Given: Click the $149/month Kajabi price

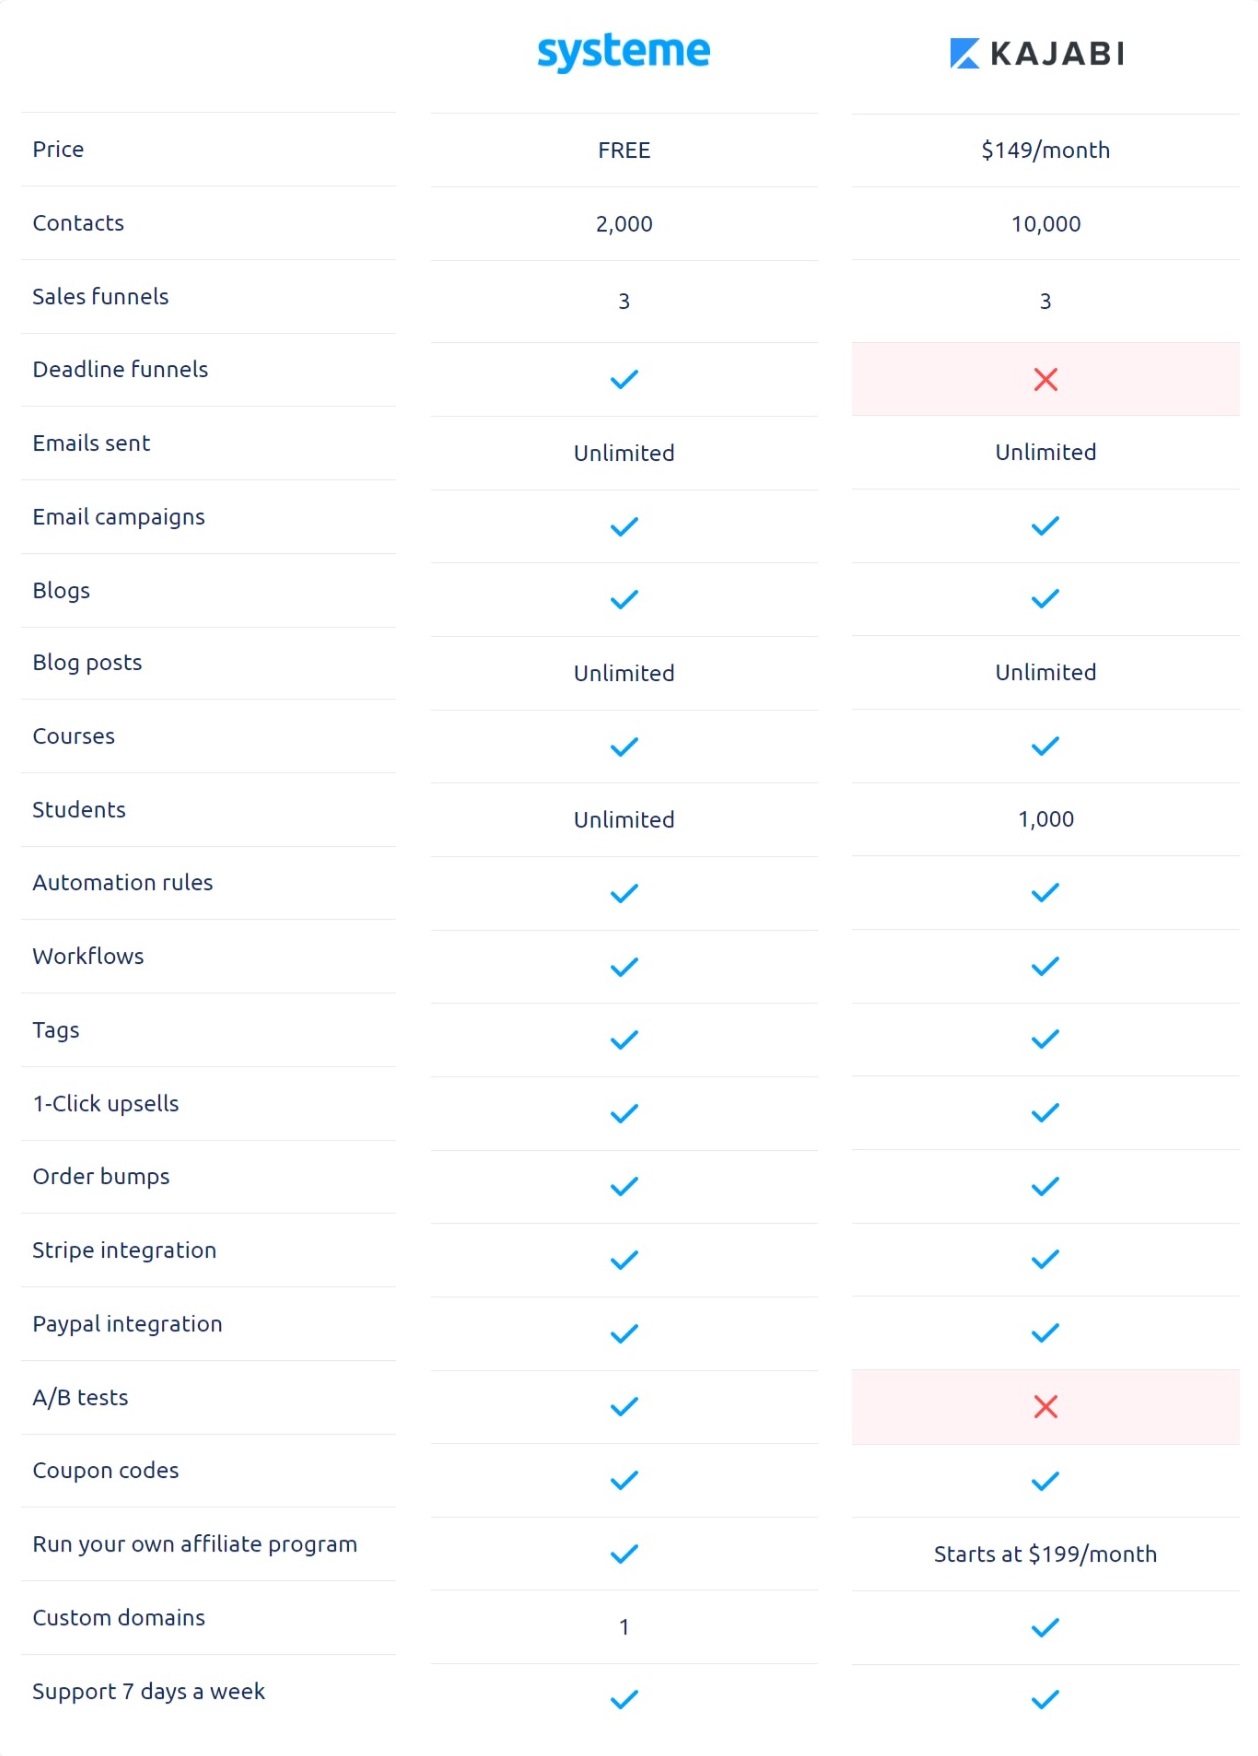Looking at the screenshot, I should click(x=1045, y=150).
